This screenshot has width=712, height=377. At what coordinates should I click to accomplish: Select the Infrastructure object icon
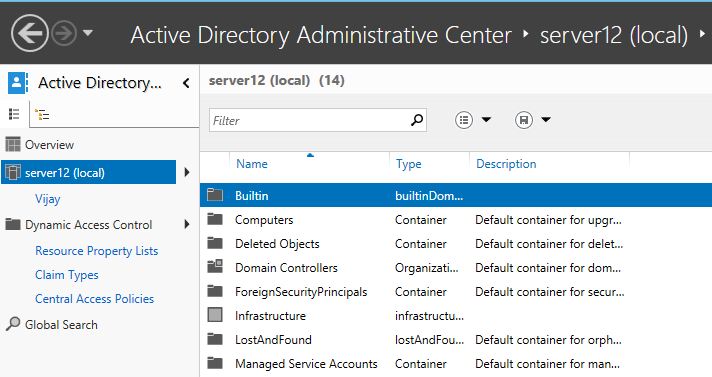[215, 315]
